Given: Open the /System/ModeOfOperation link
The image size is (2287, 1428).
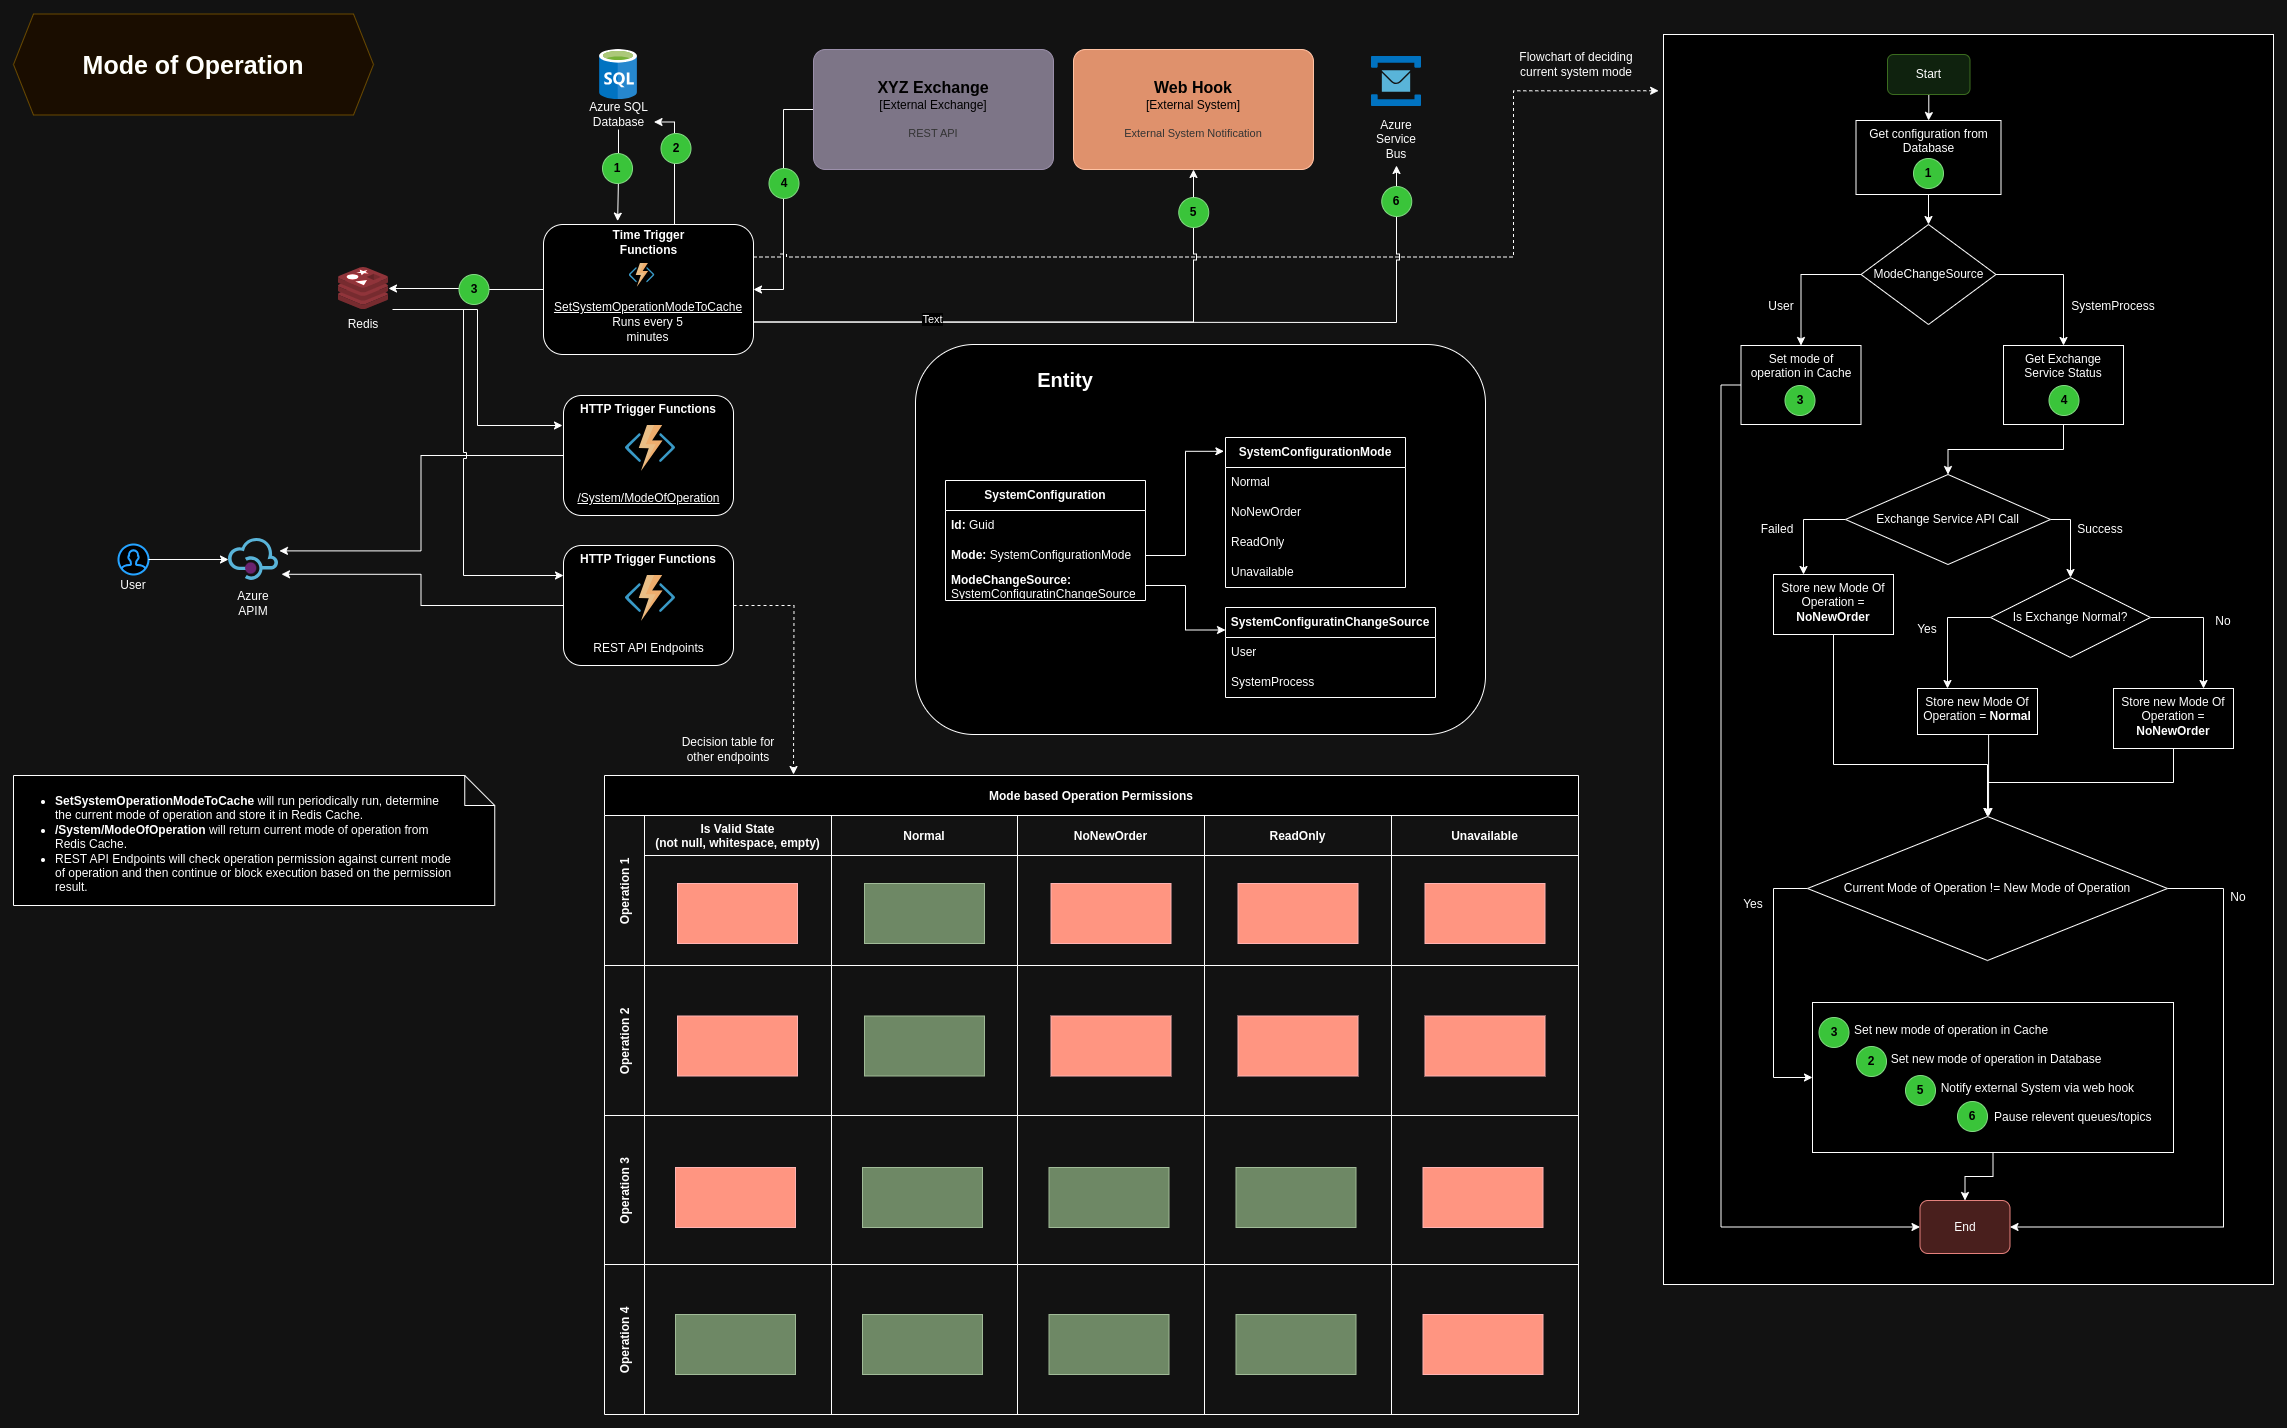Looking at the screenshot, I should click(648, 498).
